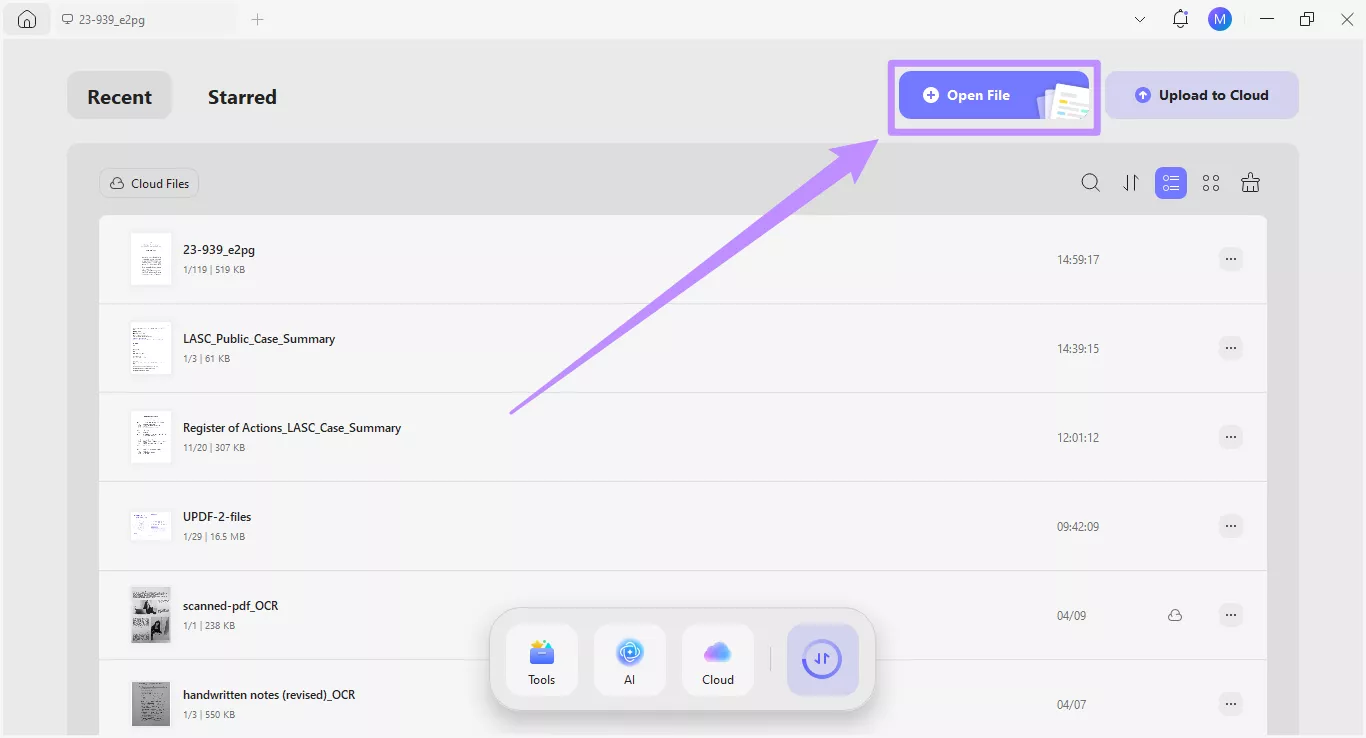Click the Open File button
1366x738 pixels.
tap(994, 96)
